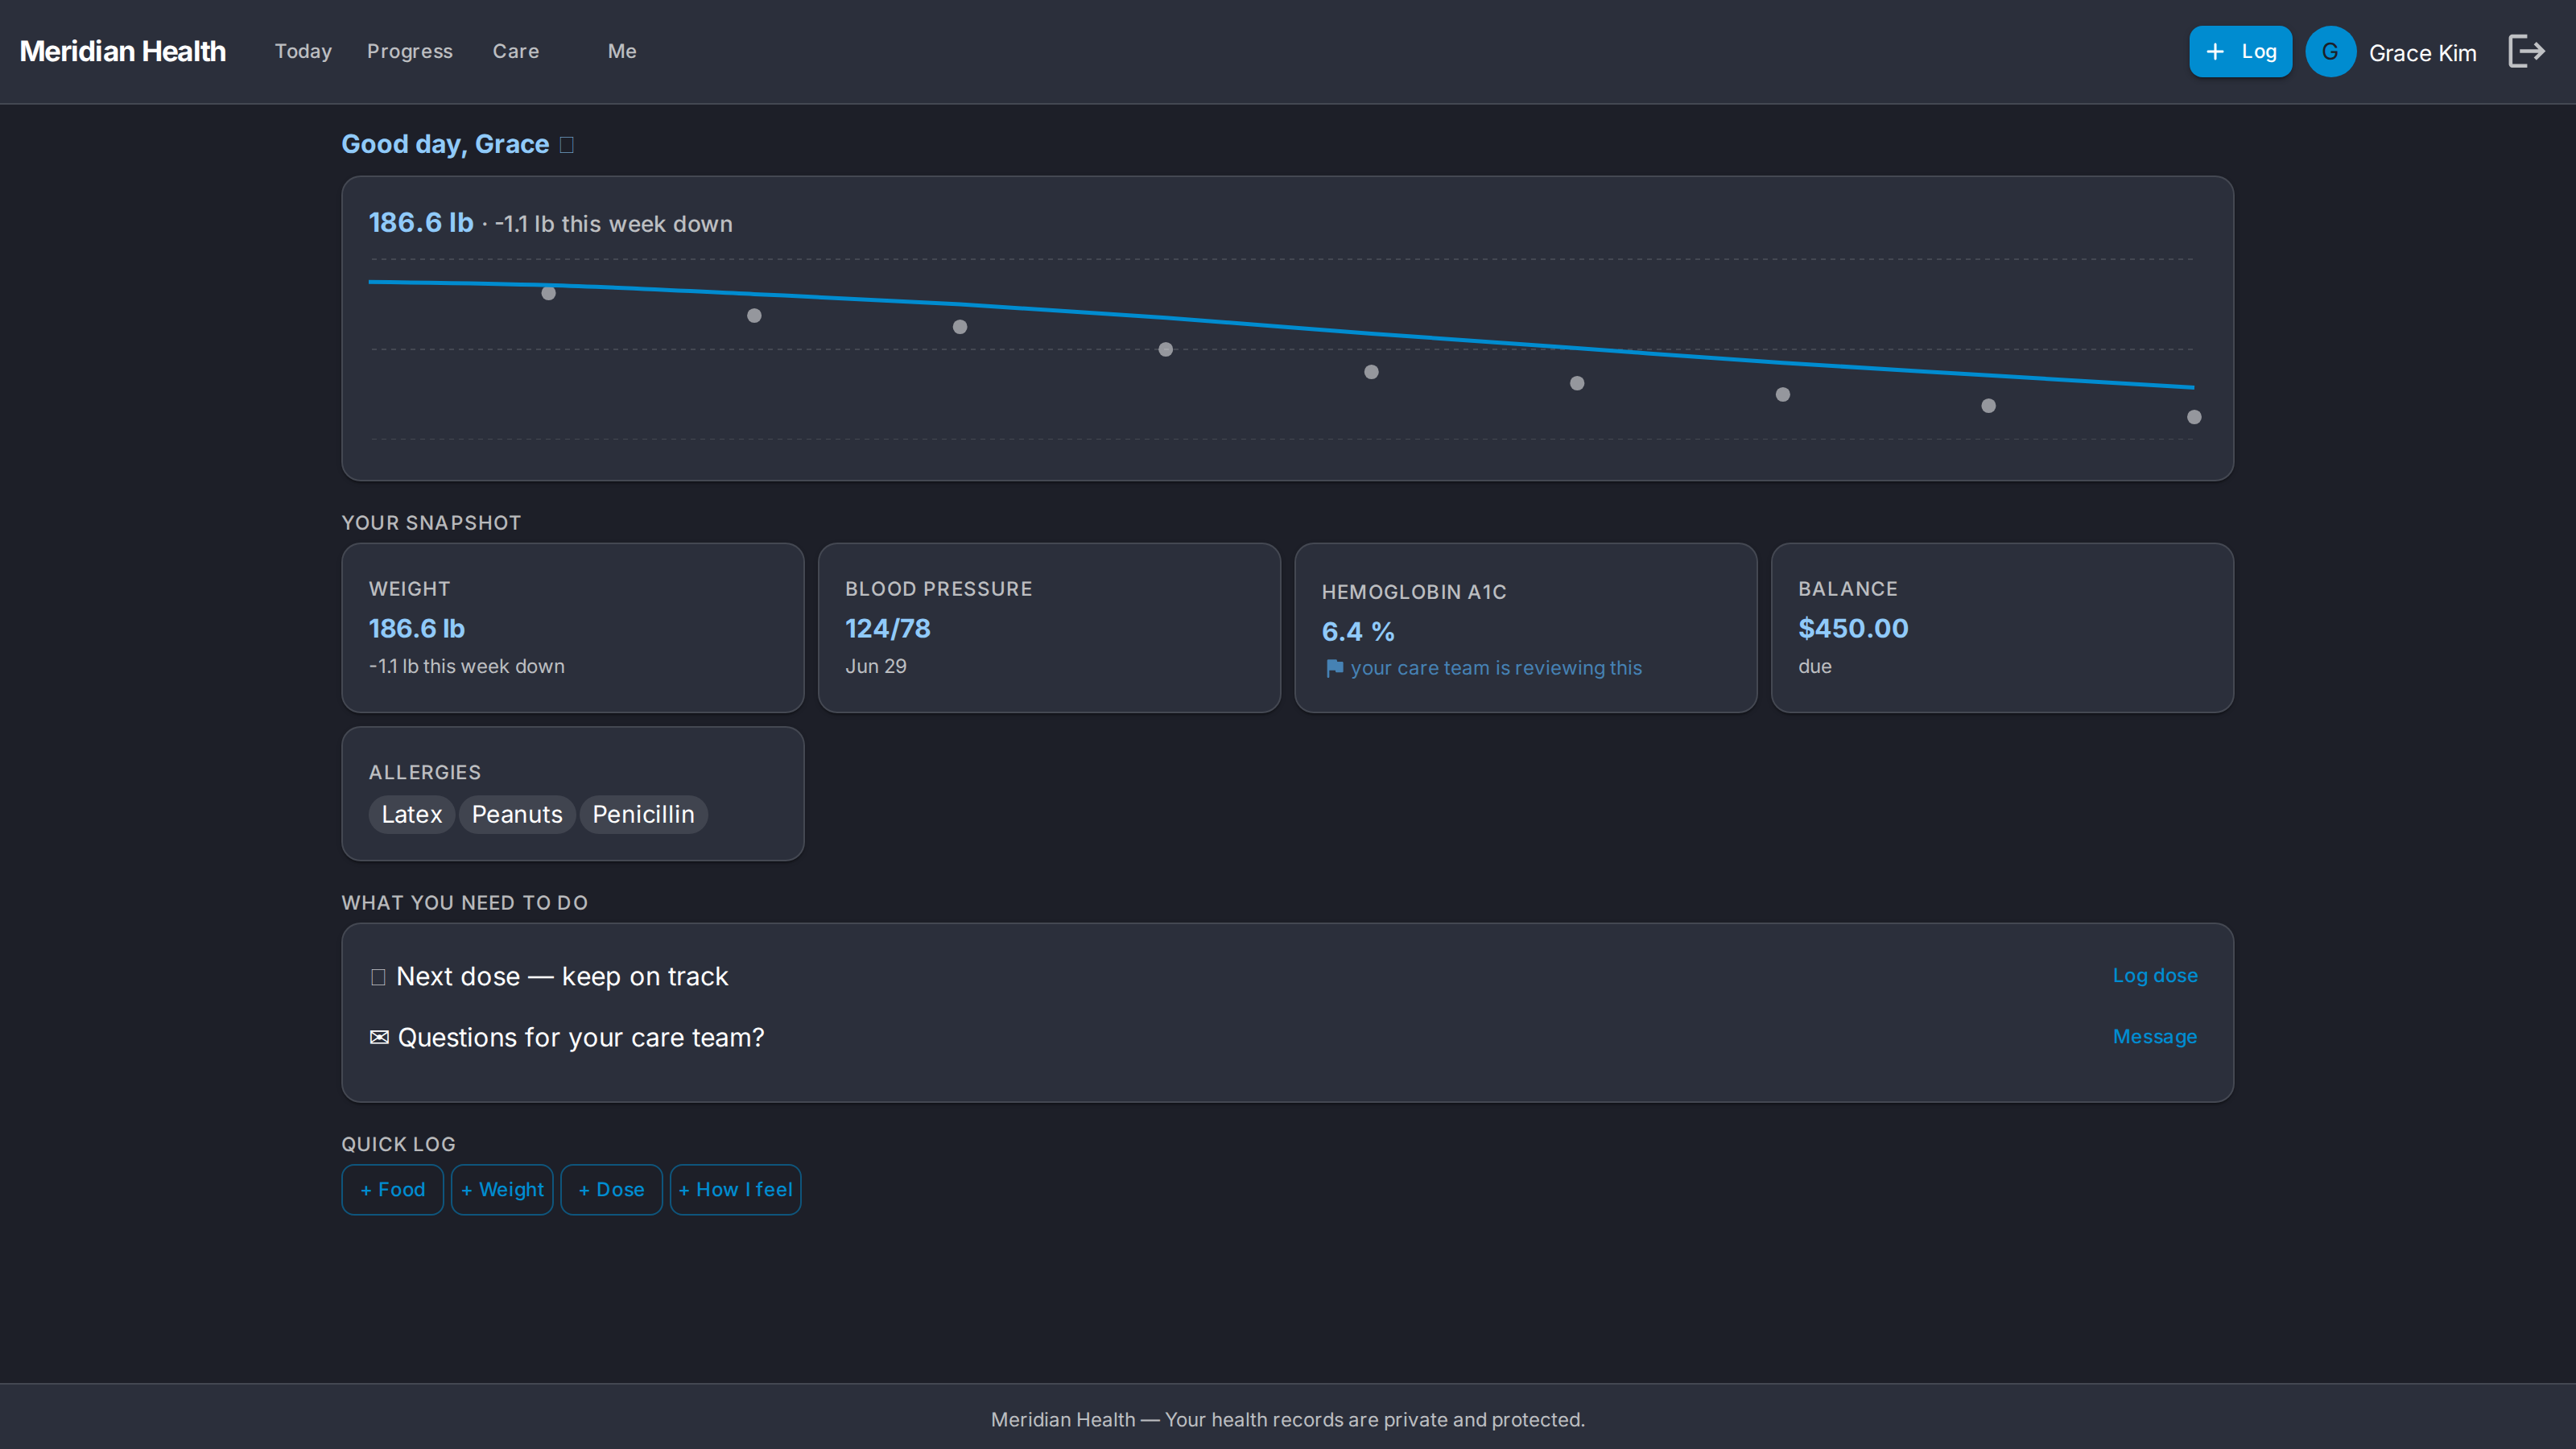Click the Message link
The image size is (2576, 1449).
(2154, 1037)
